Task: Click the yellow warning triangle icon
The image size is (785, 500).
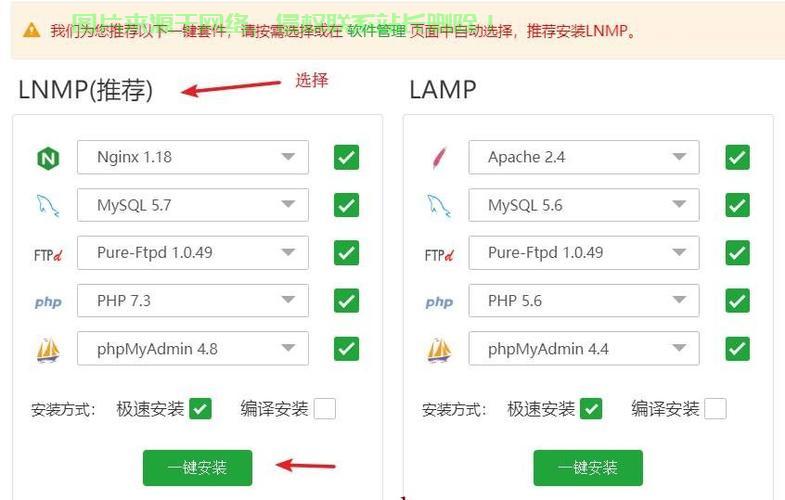Action: point(32,30)
